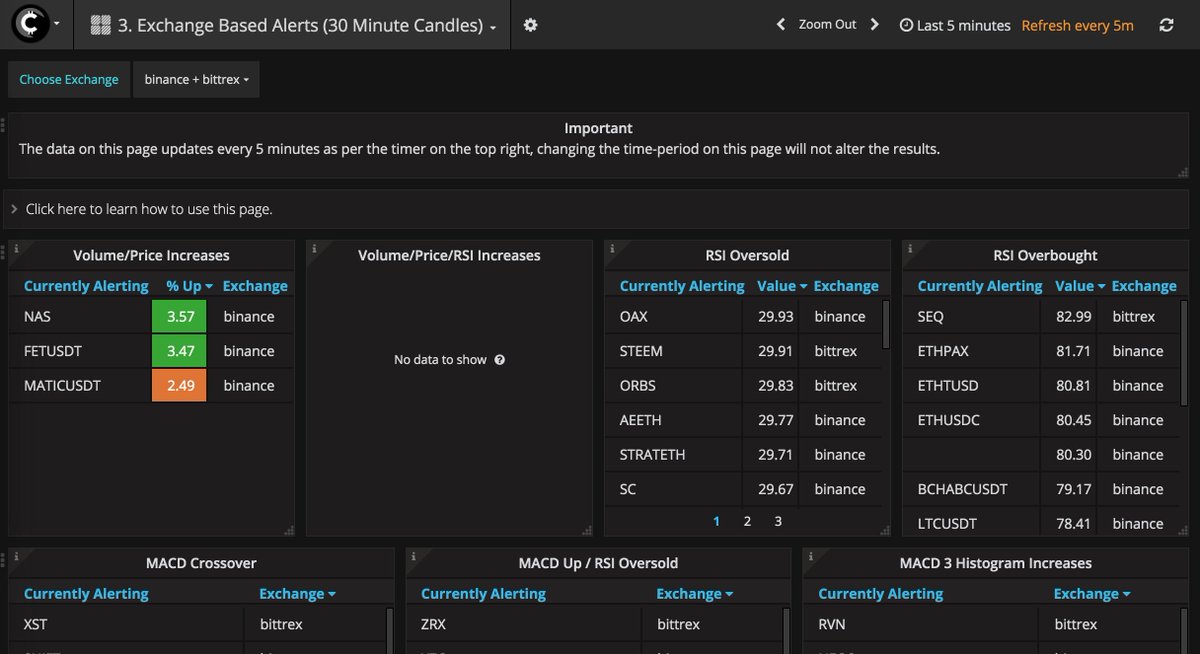This screenshot has width=1200, height=654.
Task: Sort Volume/Price Increases by % Up column
Action: pyautogui.click(x=189, y=286)
